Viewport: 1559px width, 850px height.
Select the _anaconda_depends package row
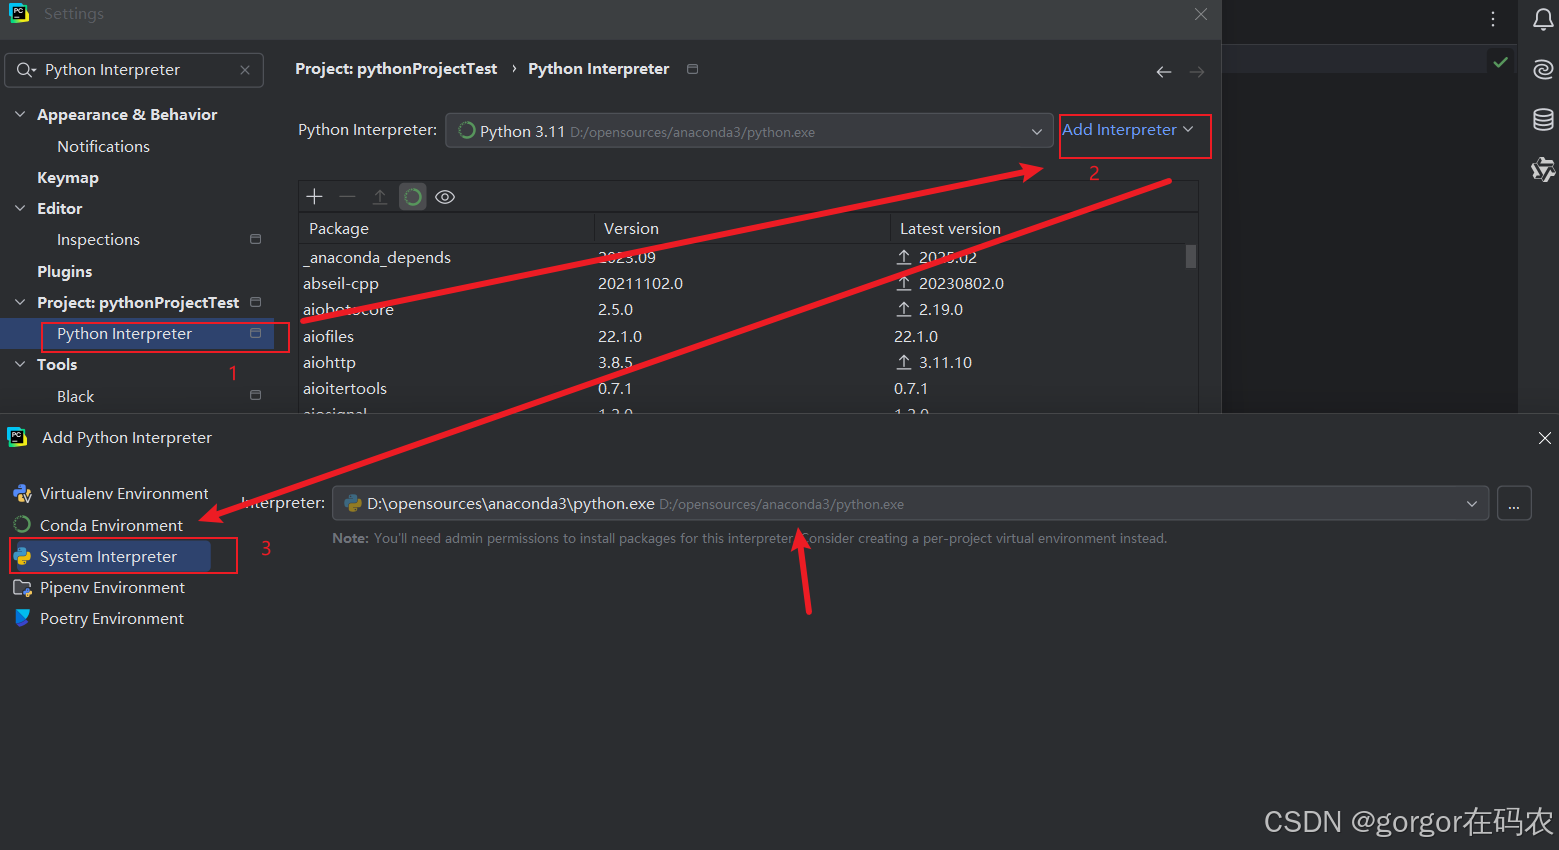click(742, 258)
